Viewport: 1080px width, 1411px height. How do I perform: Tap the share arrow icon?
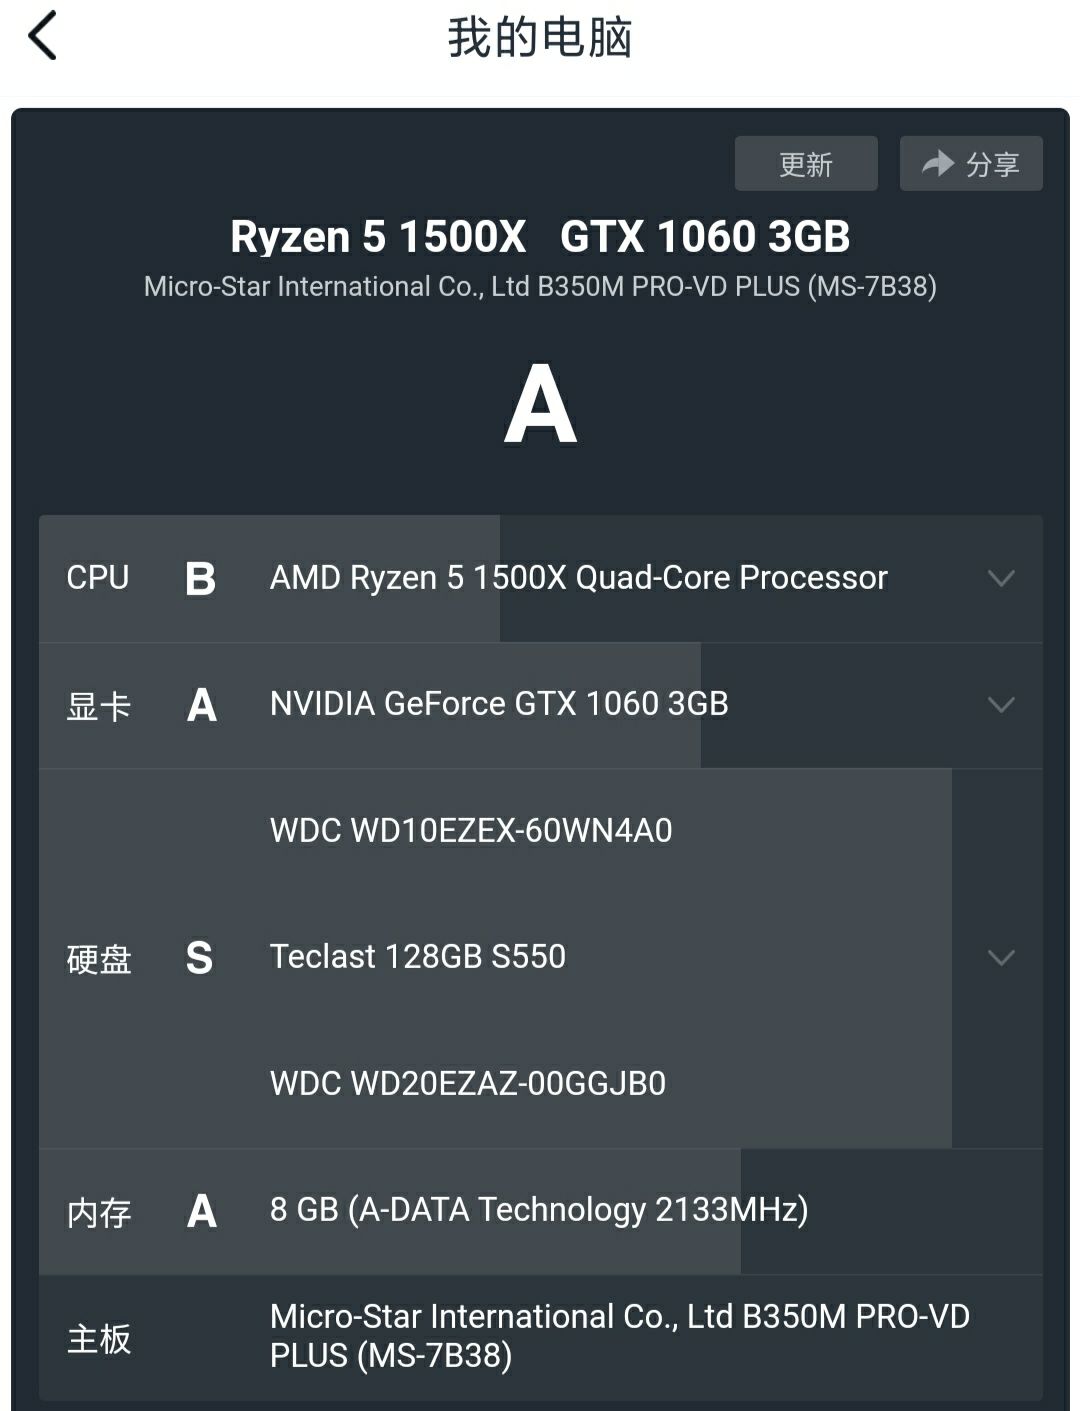click(938, 163)
